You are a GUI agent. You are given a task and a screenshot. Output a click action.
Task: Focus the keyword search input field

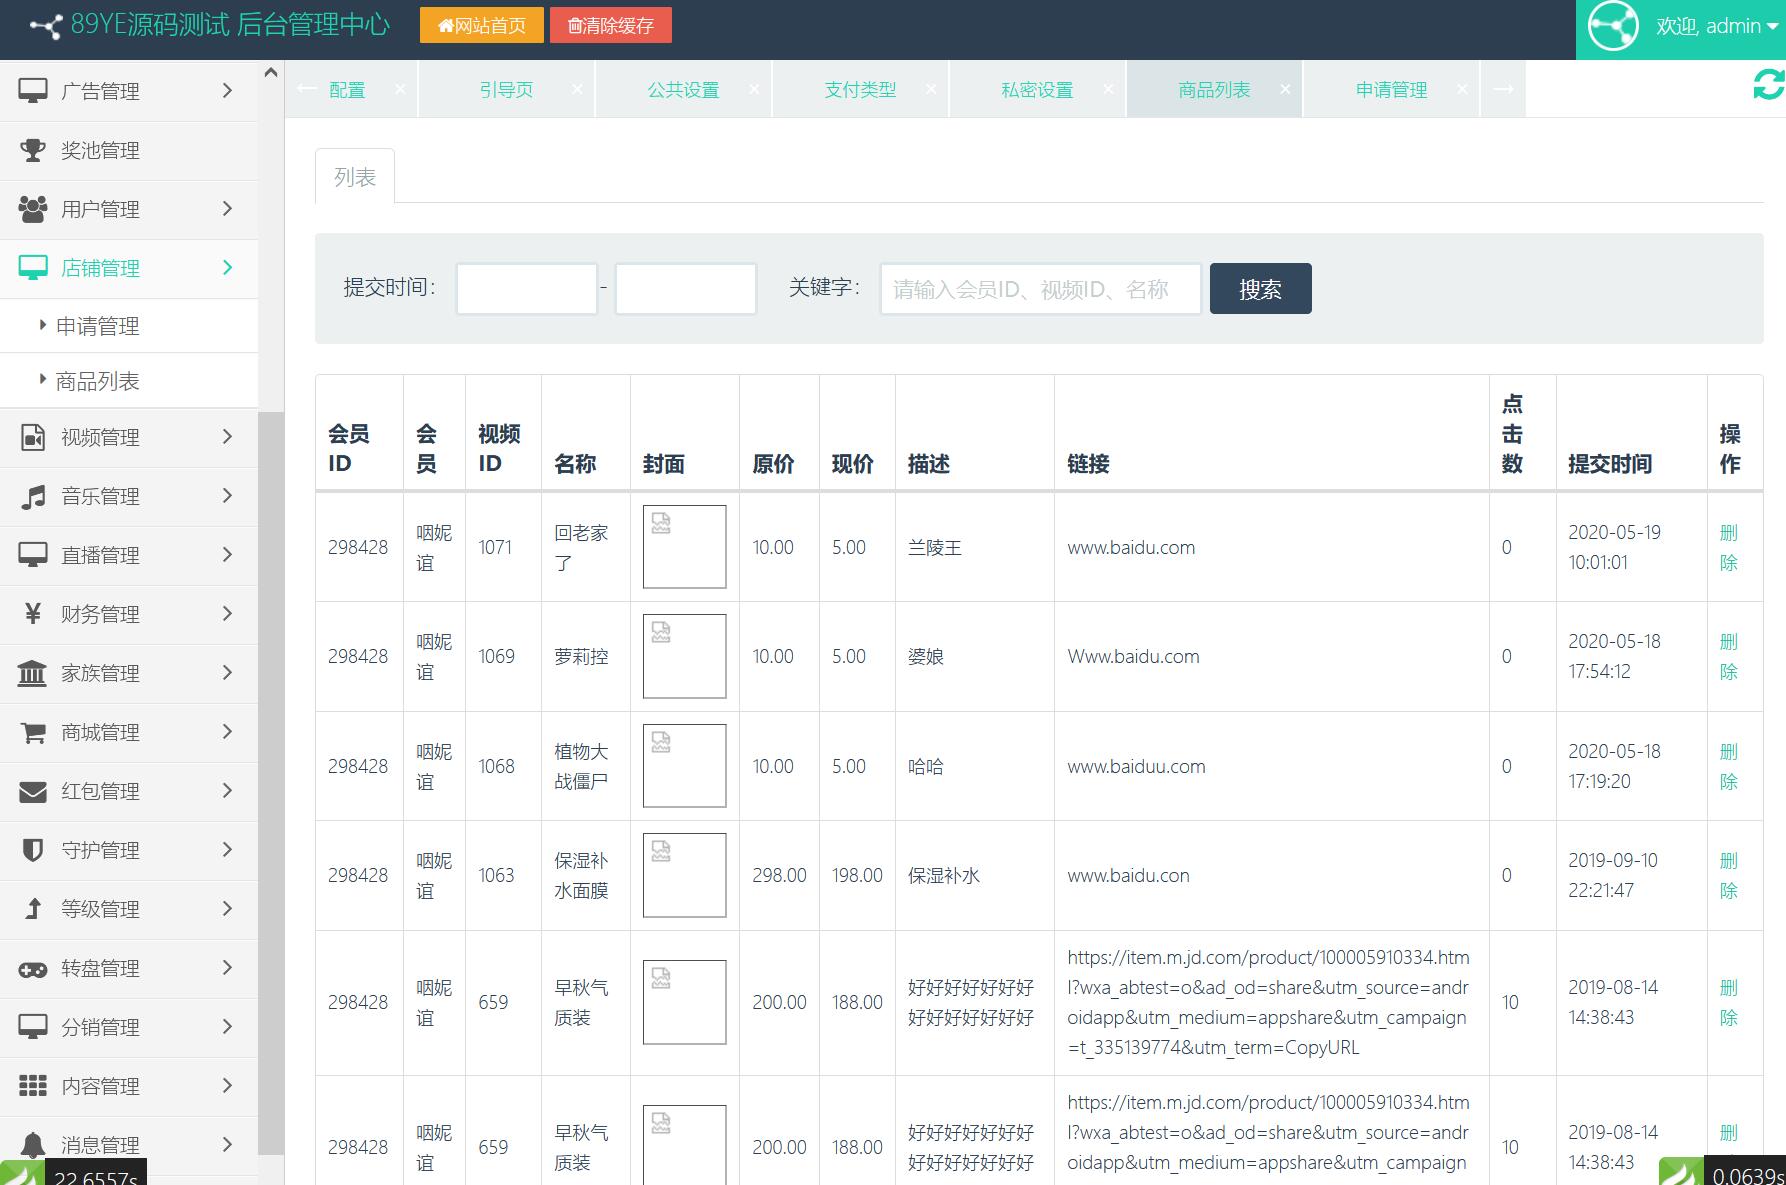coord(1040,289)
